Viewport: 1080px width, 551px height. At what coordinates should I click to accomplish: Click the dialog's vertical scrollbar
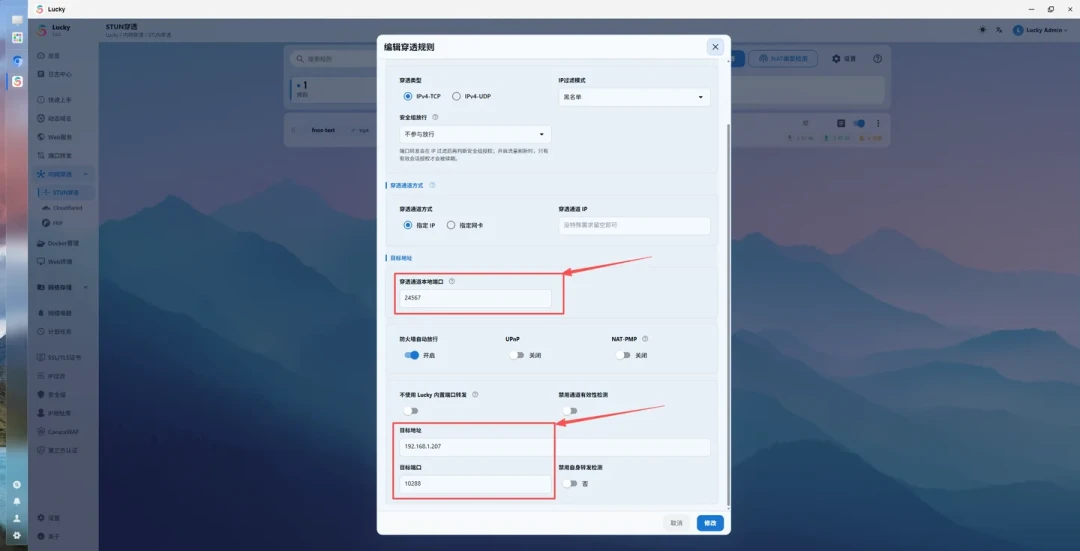pyautogui.click(x=727, y=313)
